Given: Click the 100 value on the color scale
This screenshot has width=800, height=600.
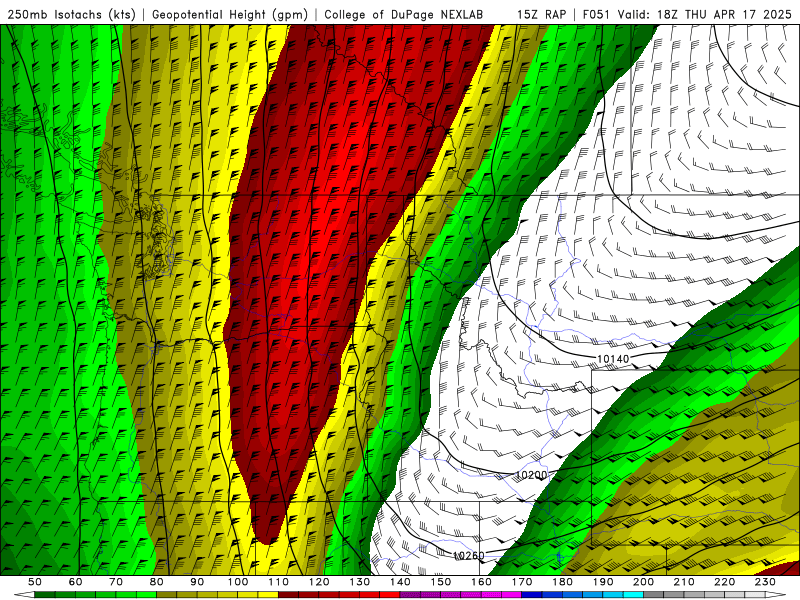Looking at the screenshot, I should pos(238,582).
